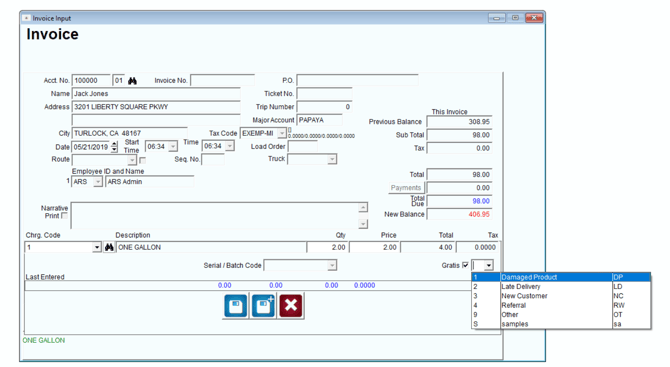Open the Invoice Input window system menu icon
This screenshot has width=670, height=367.
click(x=26, y=18)
